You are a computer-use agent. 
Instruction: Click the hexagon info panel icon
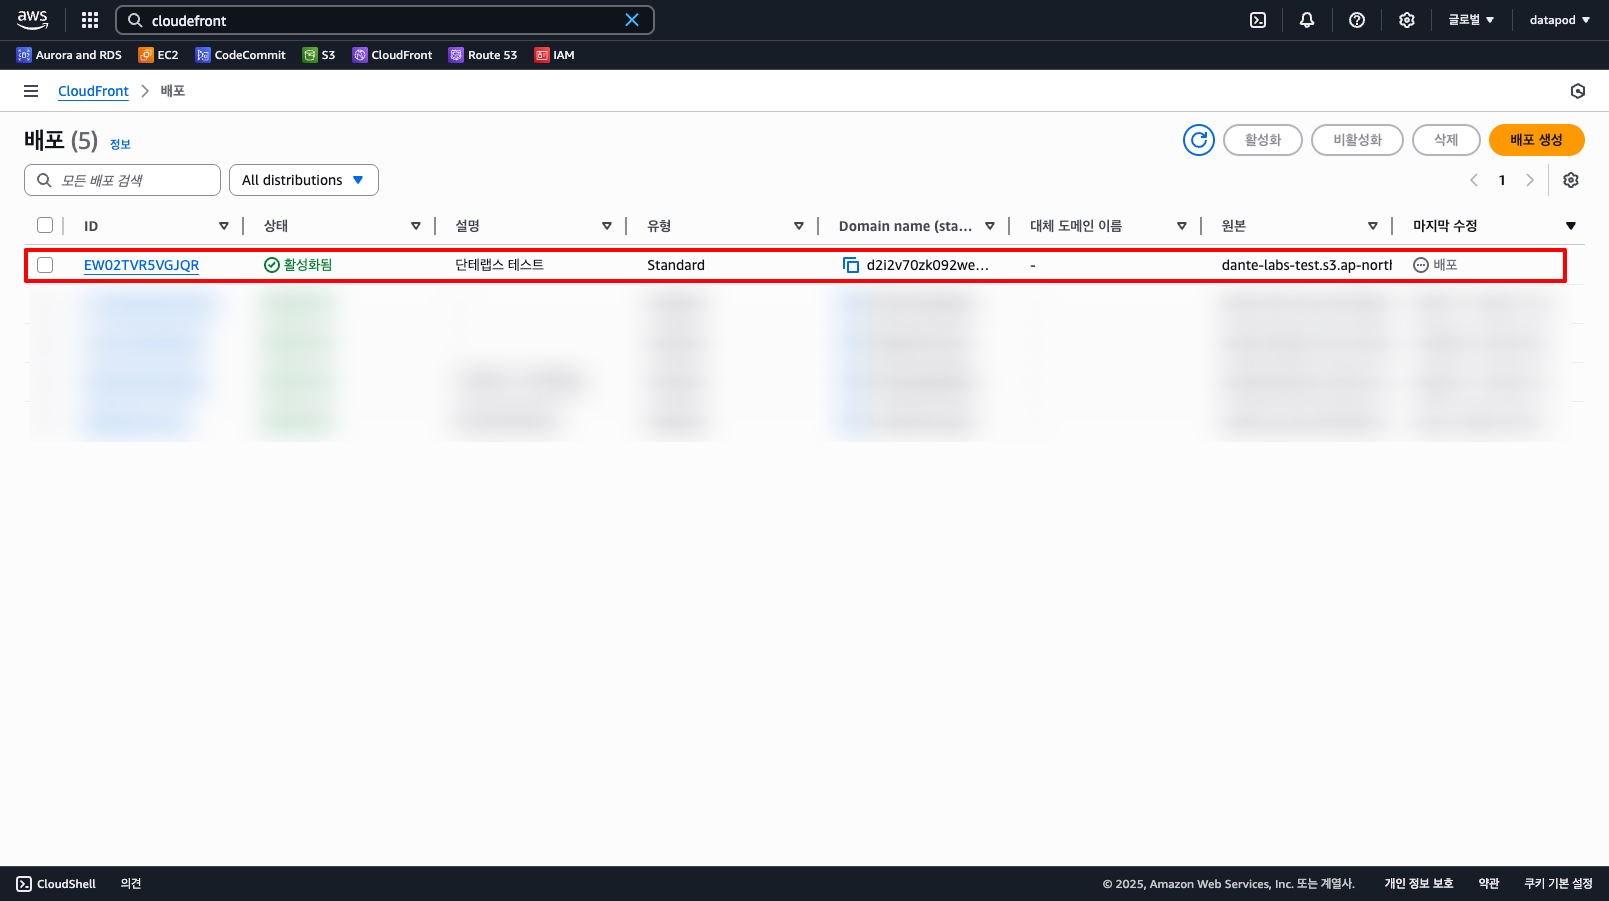coord(1578,91)
